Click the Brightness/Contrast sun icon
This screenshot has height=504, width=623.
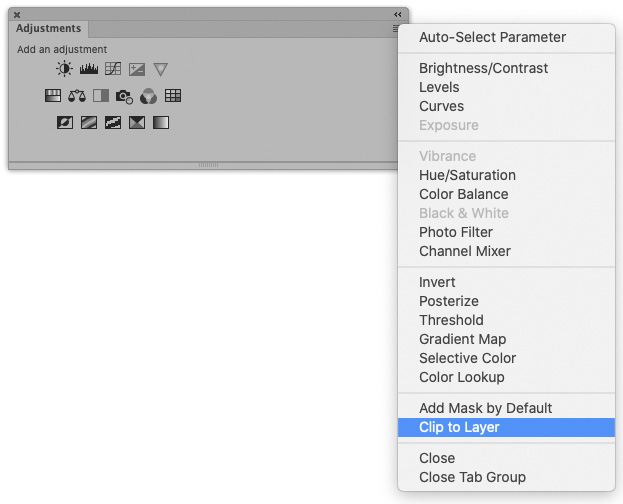click(x=65, y=69)
